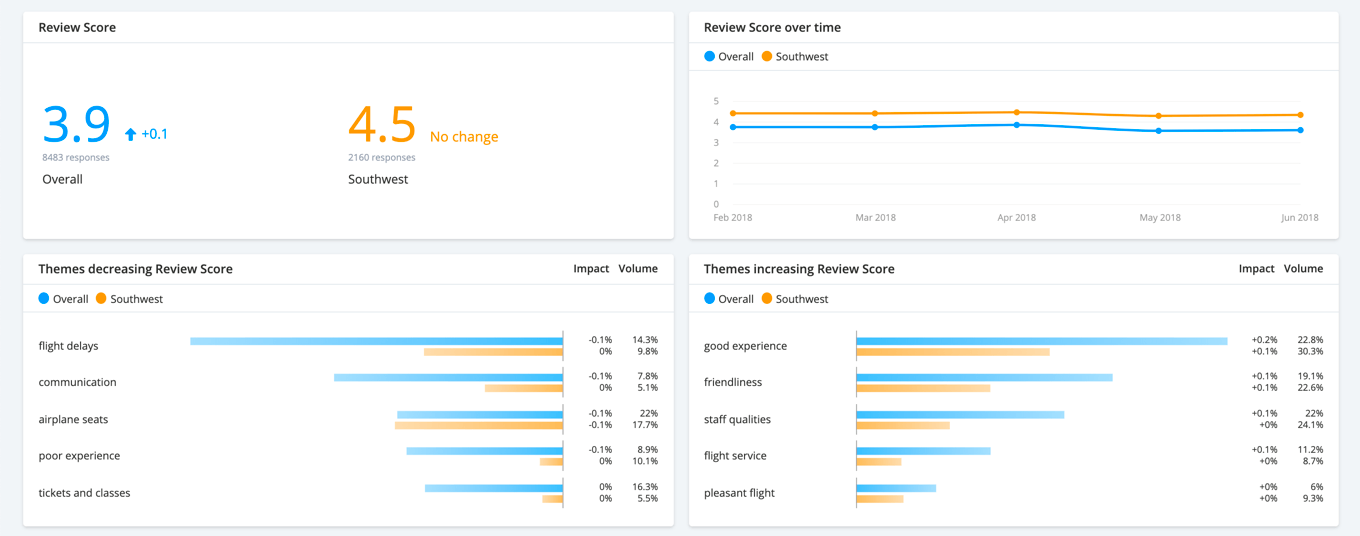
Task: Click the blue Overall legend dot in Review Score over time
Action: pos(710,57)
